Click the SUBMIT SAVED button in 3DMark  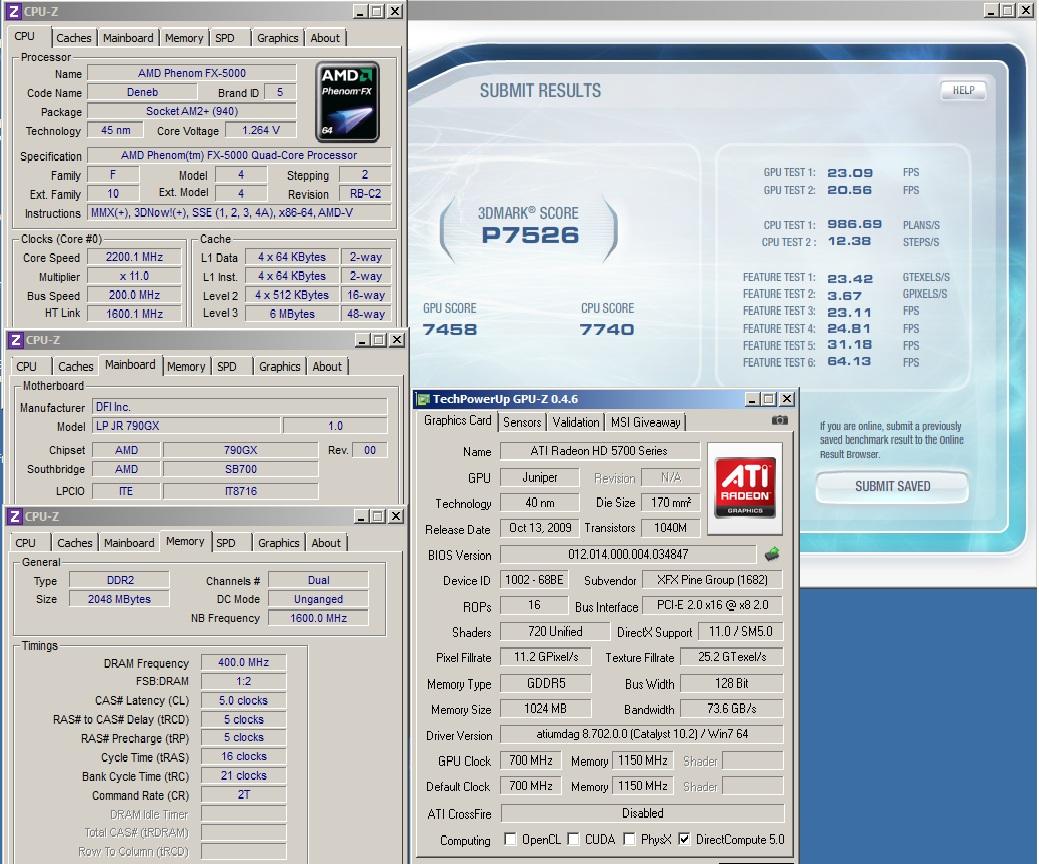click(892, 486)
